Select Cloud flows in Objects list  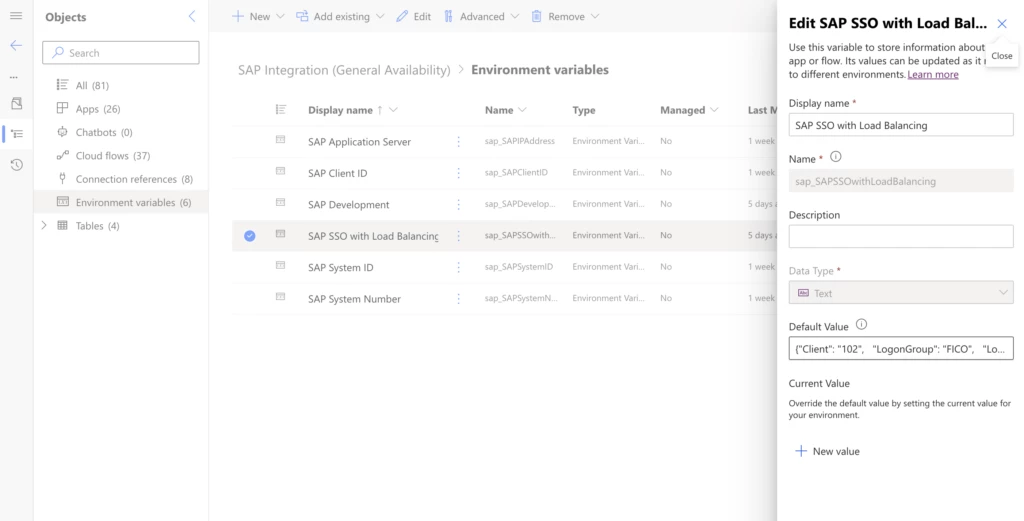(112, 156)
